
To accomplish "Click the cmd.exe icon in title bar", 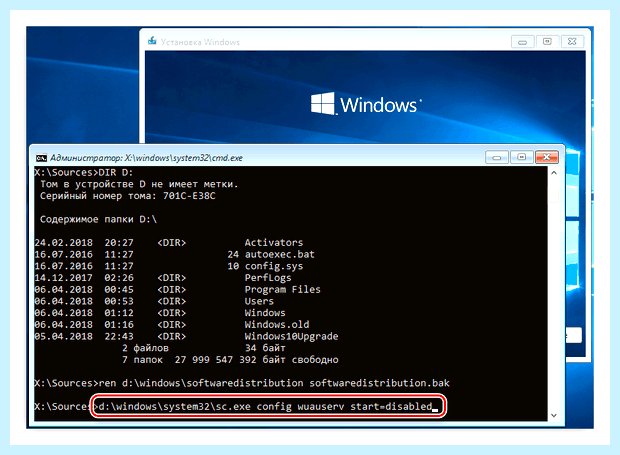I will (41, 158).
